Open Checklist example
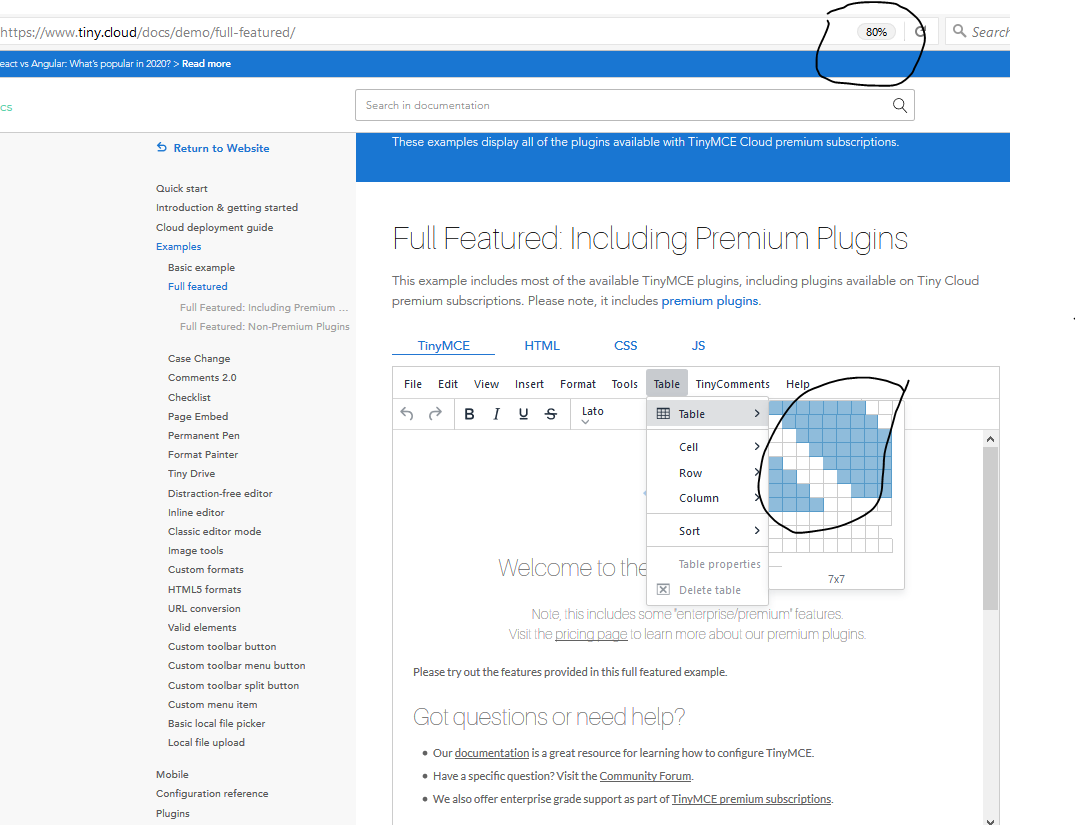Screen dimensions: 1075x825 click(x=189, y=398)
